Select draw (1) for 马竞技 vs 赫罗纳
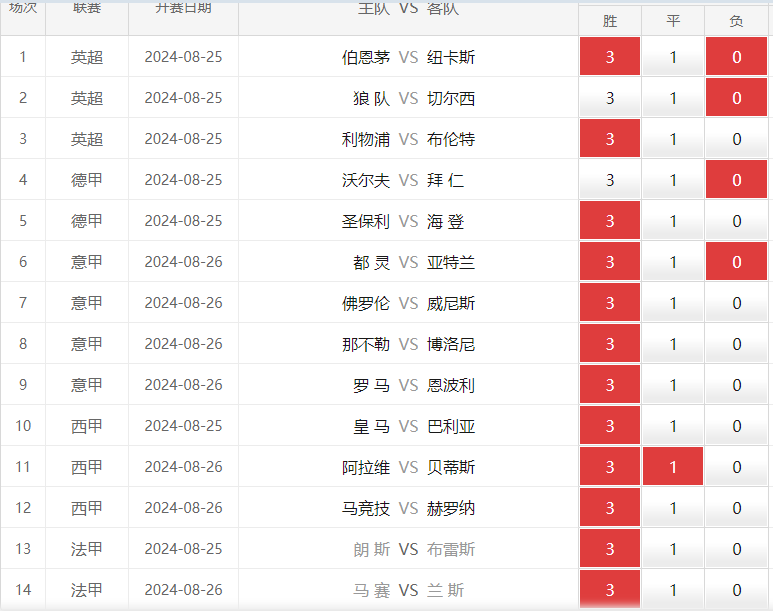This screenshot has width=773, height=611. pos(673,507)
